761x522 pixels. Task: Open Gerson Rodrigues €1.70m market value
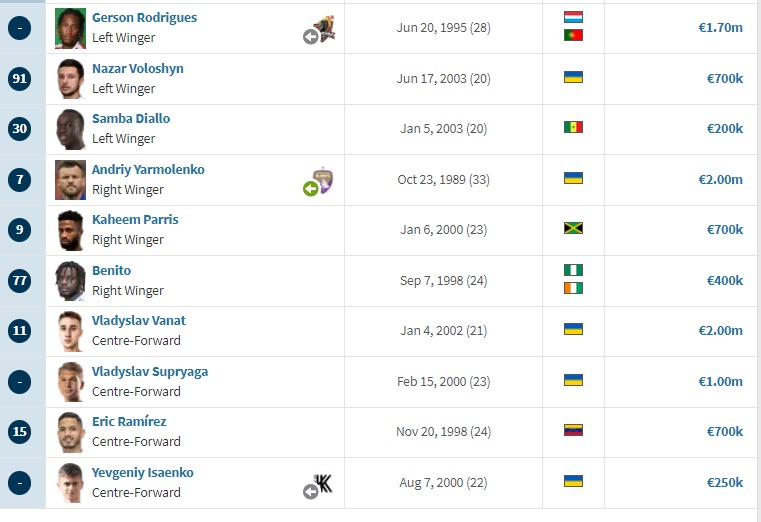tap(720, 28)
